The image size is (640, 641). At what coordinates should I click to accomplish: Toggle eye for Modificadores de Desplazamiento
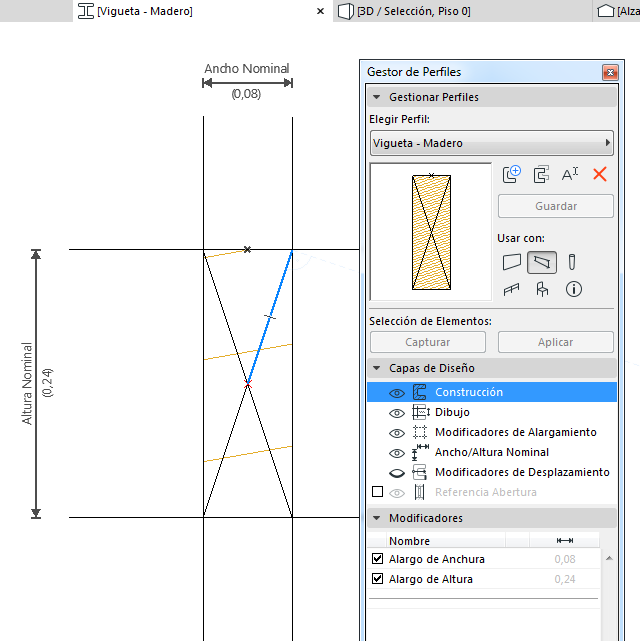point(396,473)
